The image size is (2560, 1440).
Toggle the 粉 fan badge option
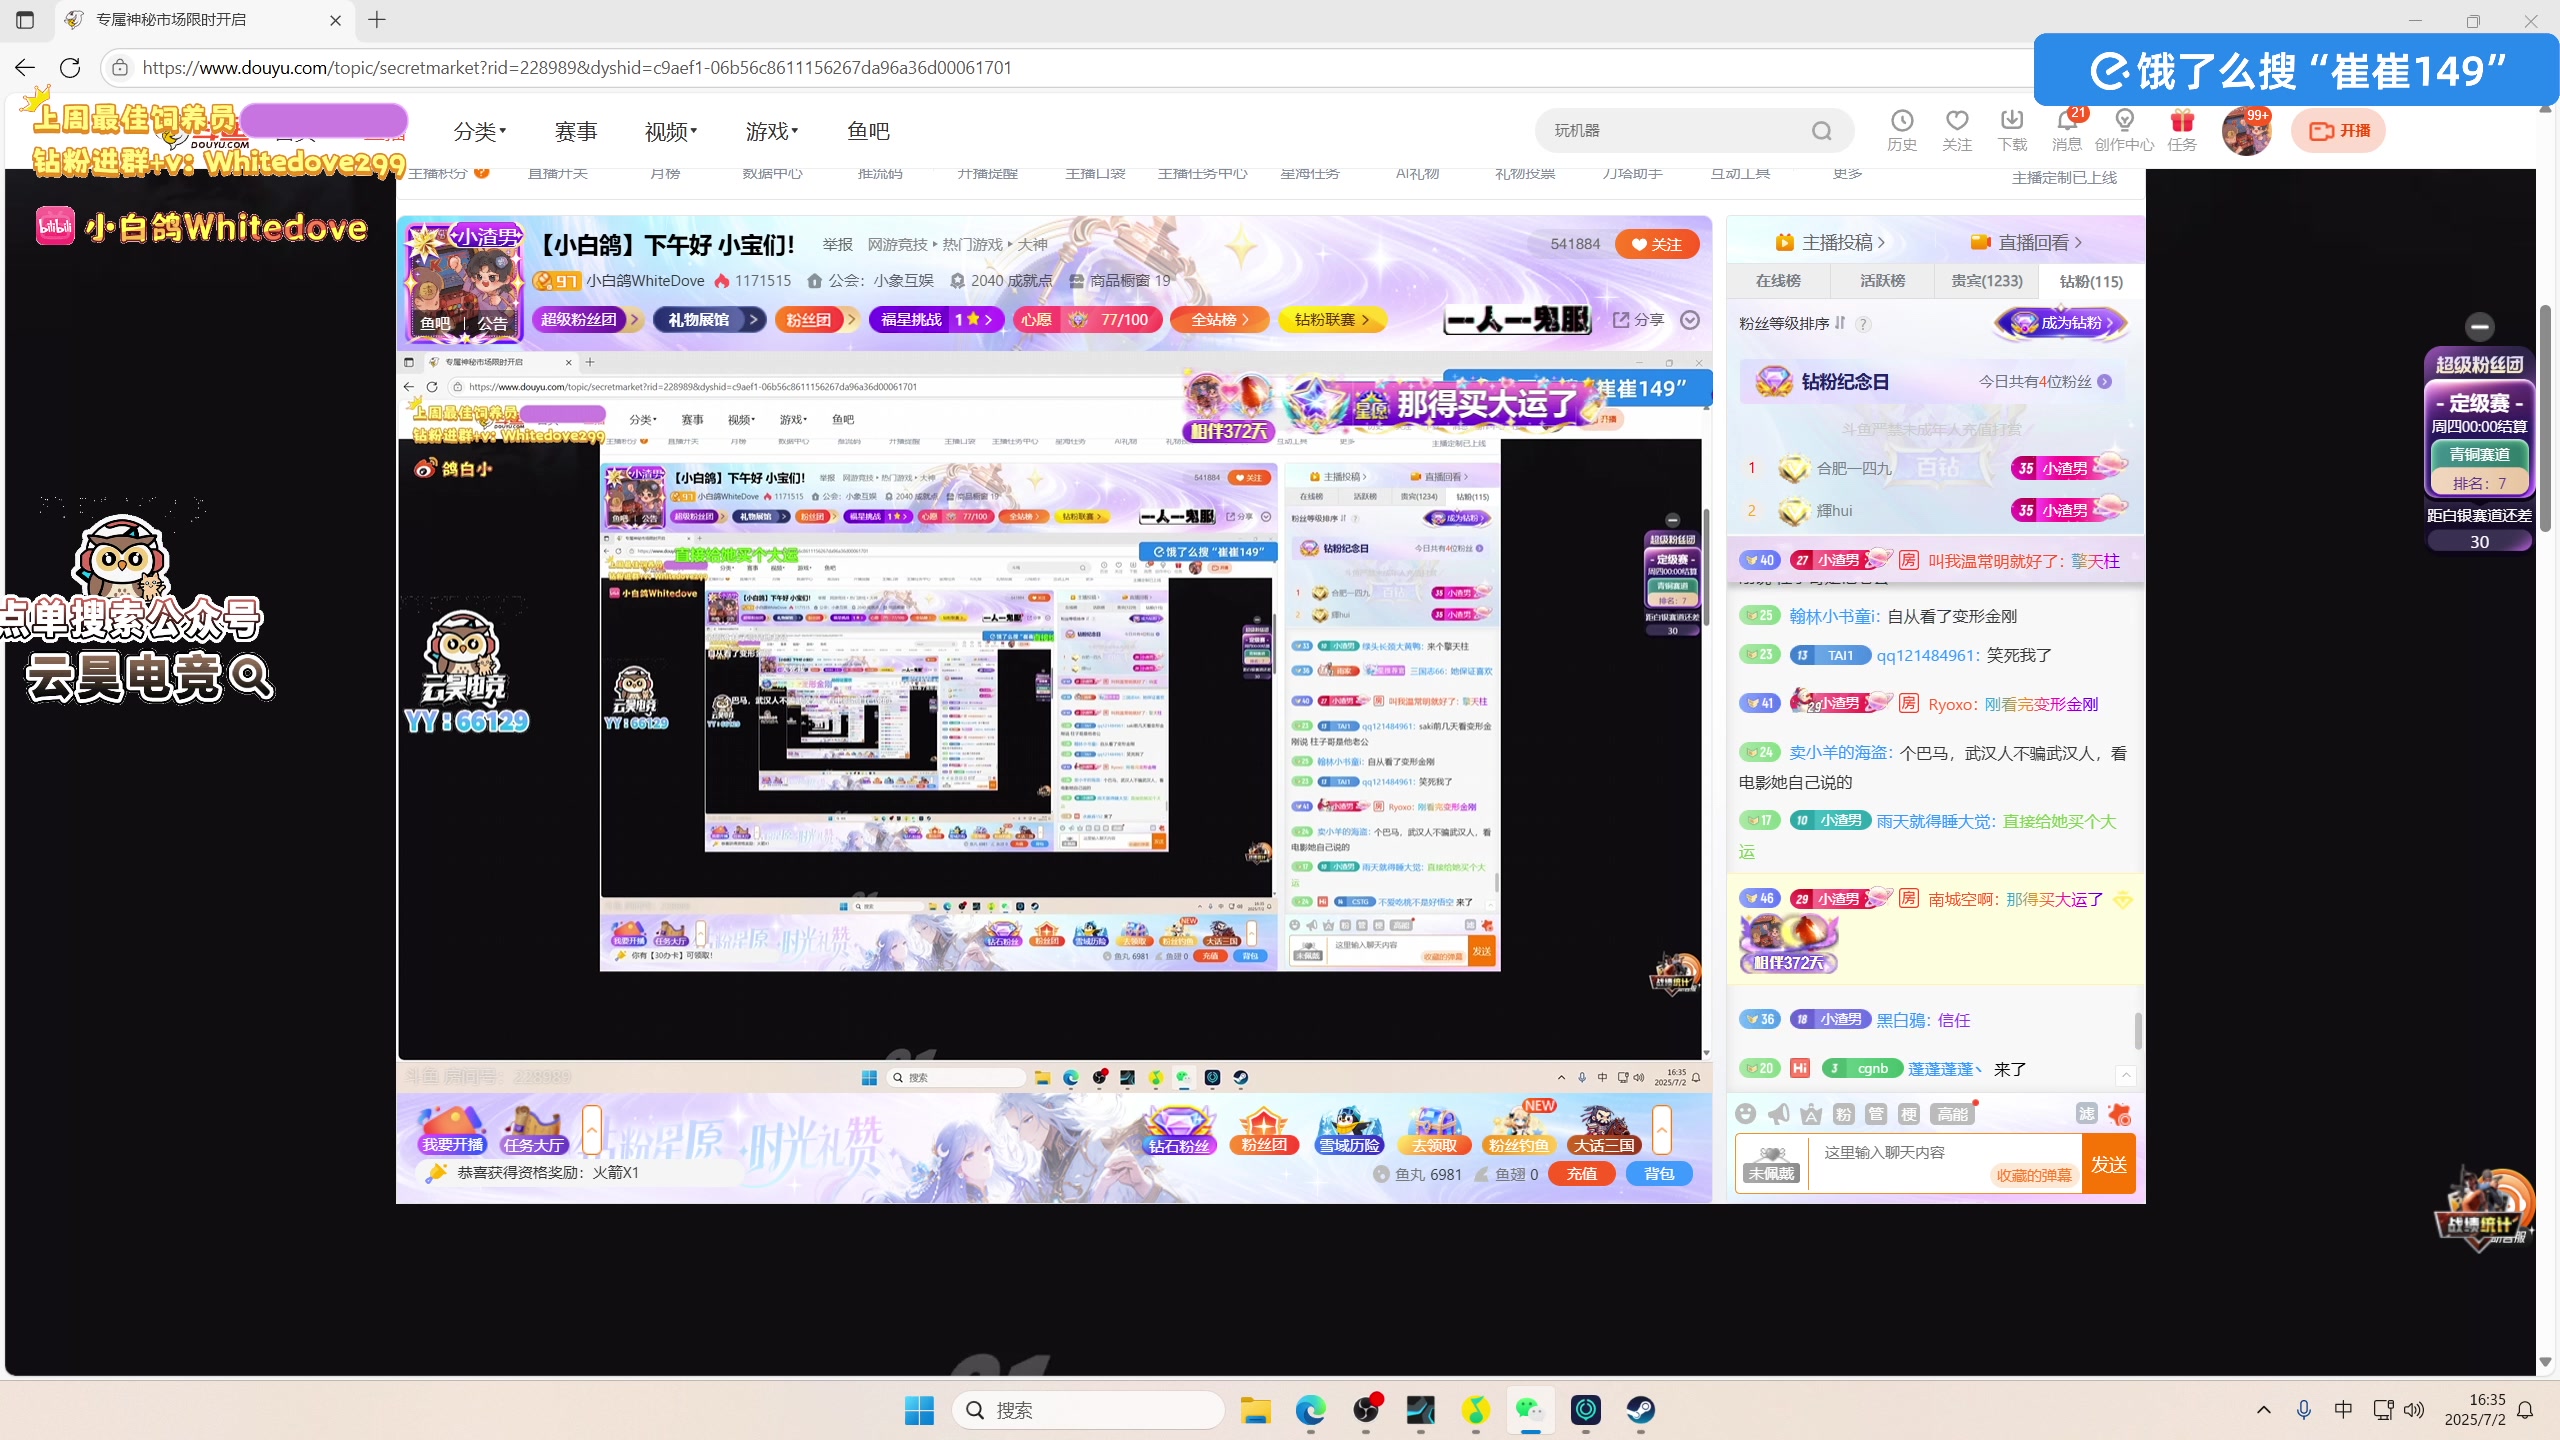[1844, 1114]
